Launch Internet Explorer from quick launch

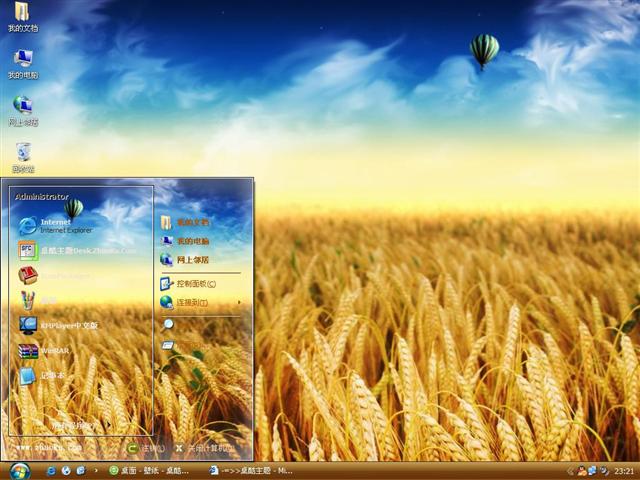(x=51, y=471)
